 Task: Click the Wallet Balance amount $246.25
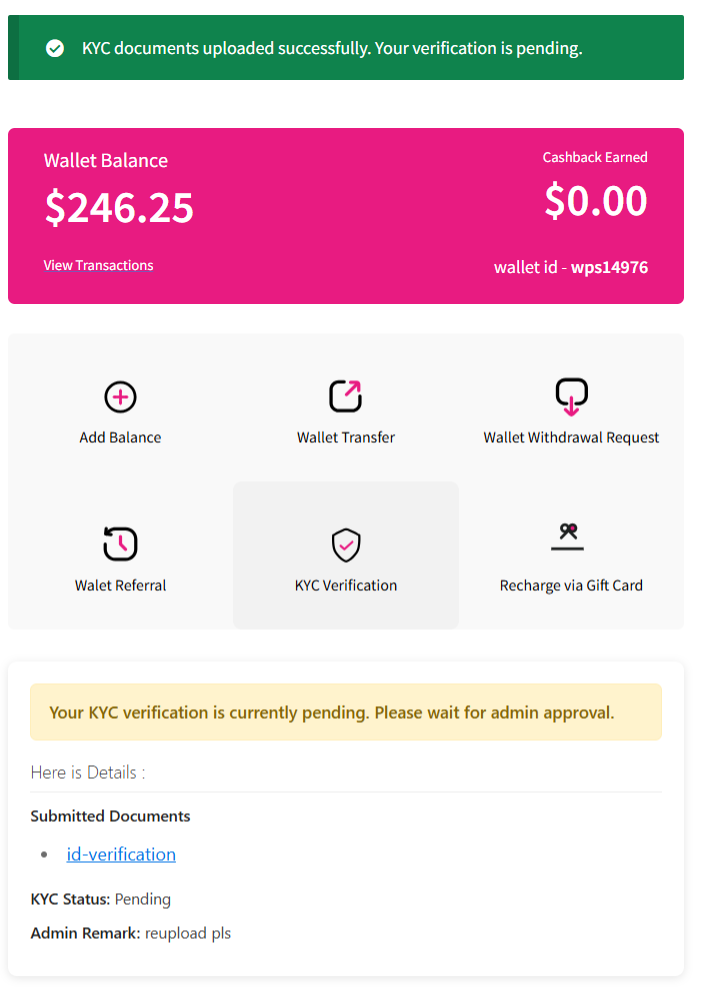[118, 209]
